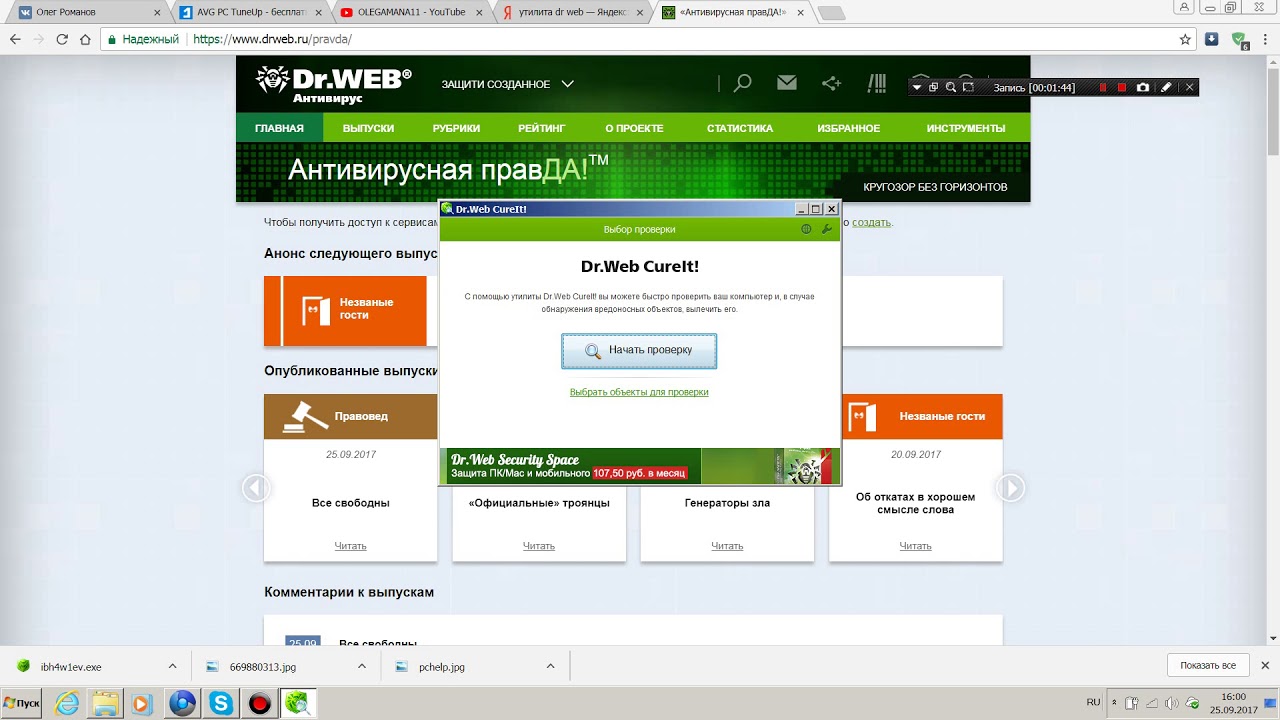This screenshot has height=720, width=1280.
Task: Expand options for 669880313.jpg download
Action: click(361, 666)
